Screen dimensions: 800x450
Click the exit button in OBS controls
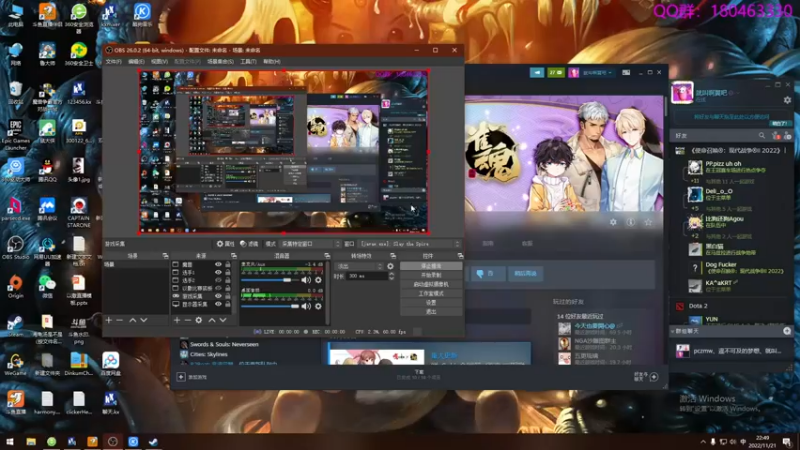pyautogui.click(x=431, y=312)
